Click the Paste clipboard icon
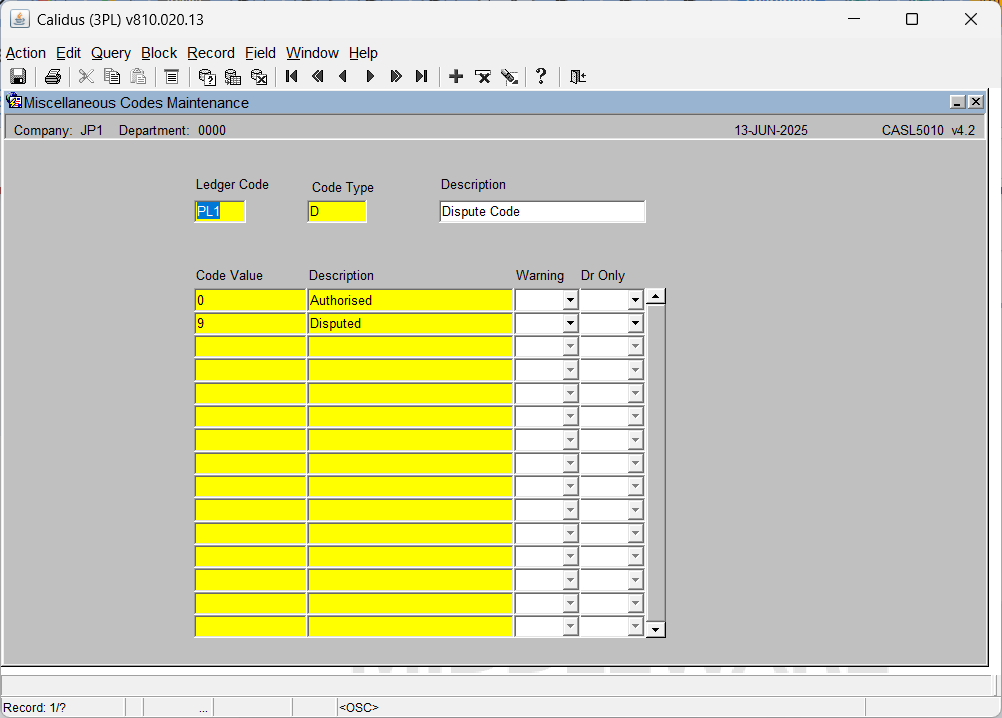Viewport: 1002px width, 718px height. [x=138, y=77]
